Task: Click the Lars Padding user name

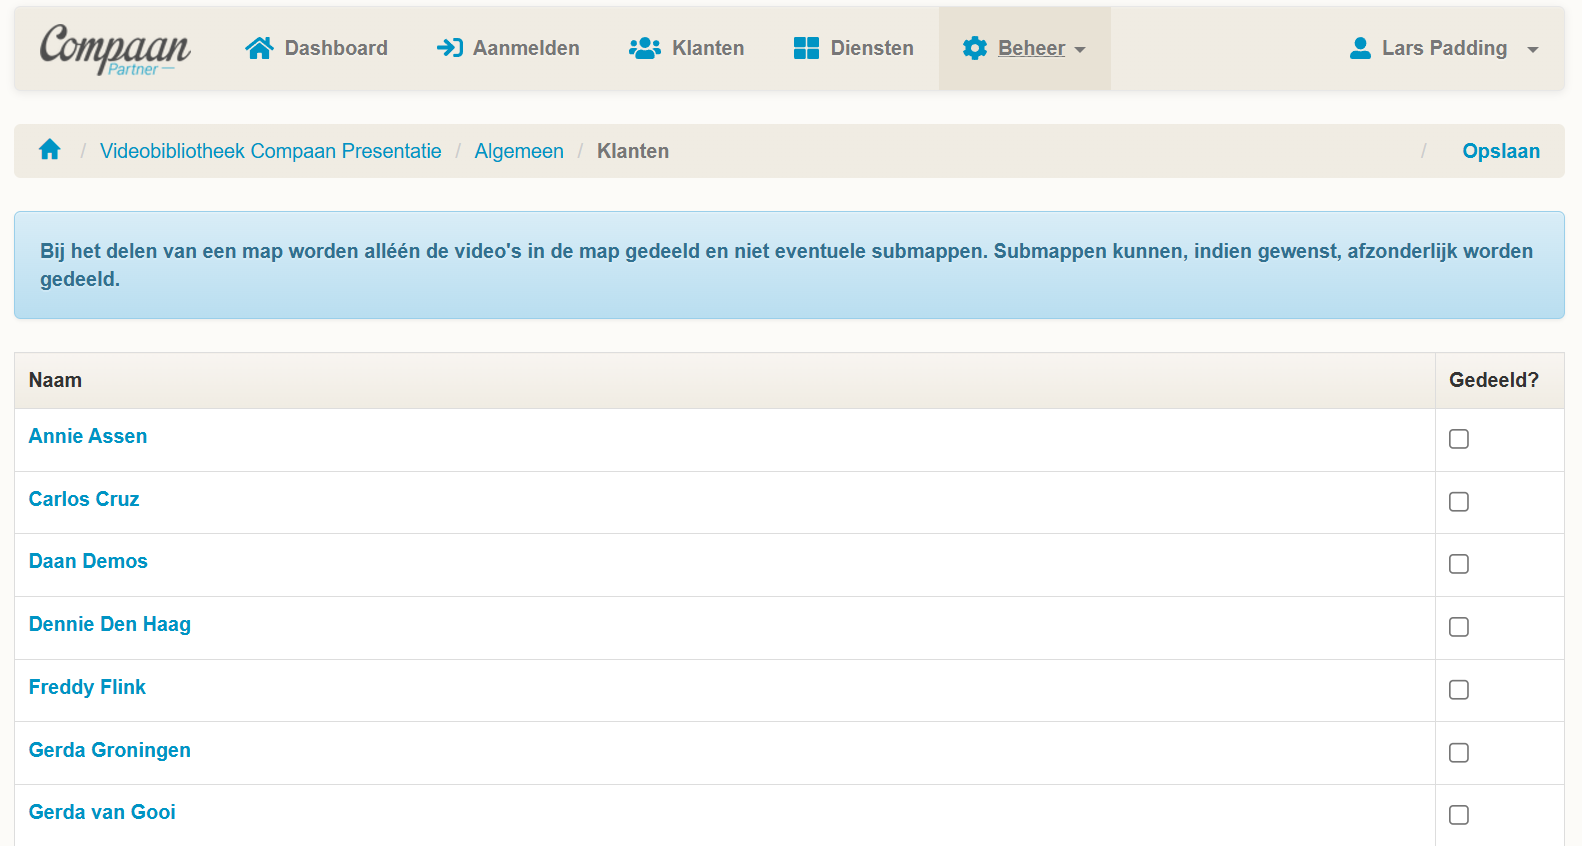Action: pos(1444,48)
